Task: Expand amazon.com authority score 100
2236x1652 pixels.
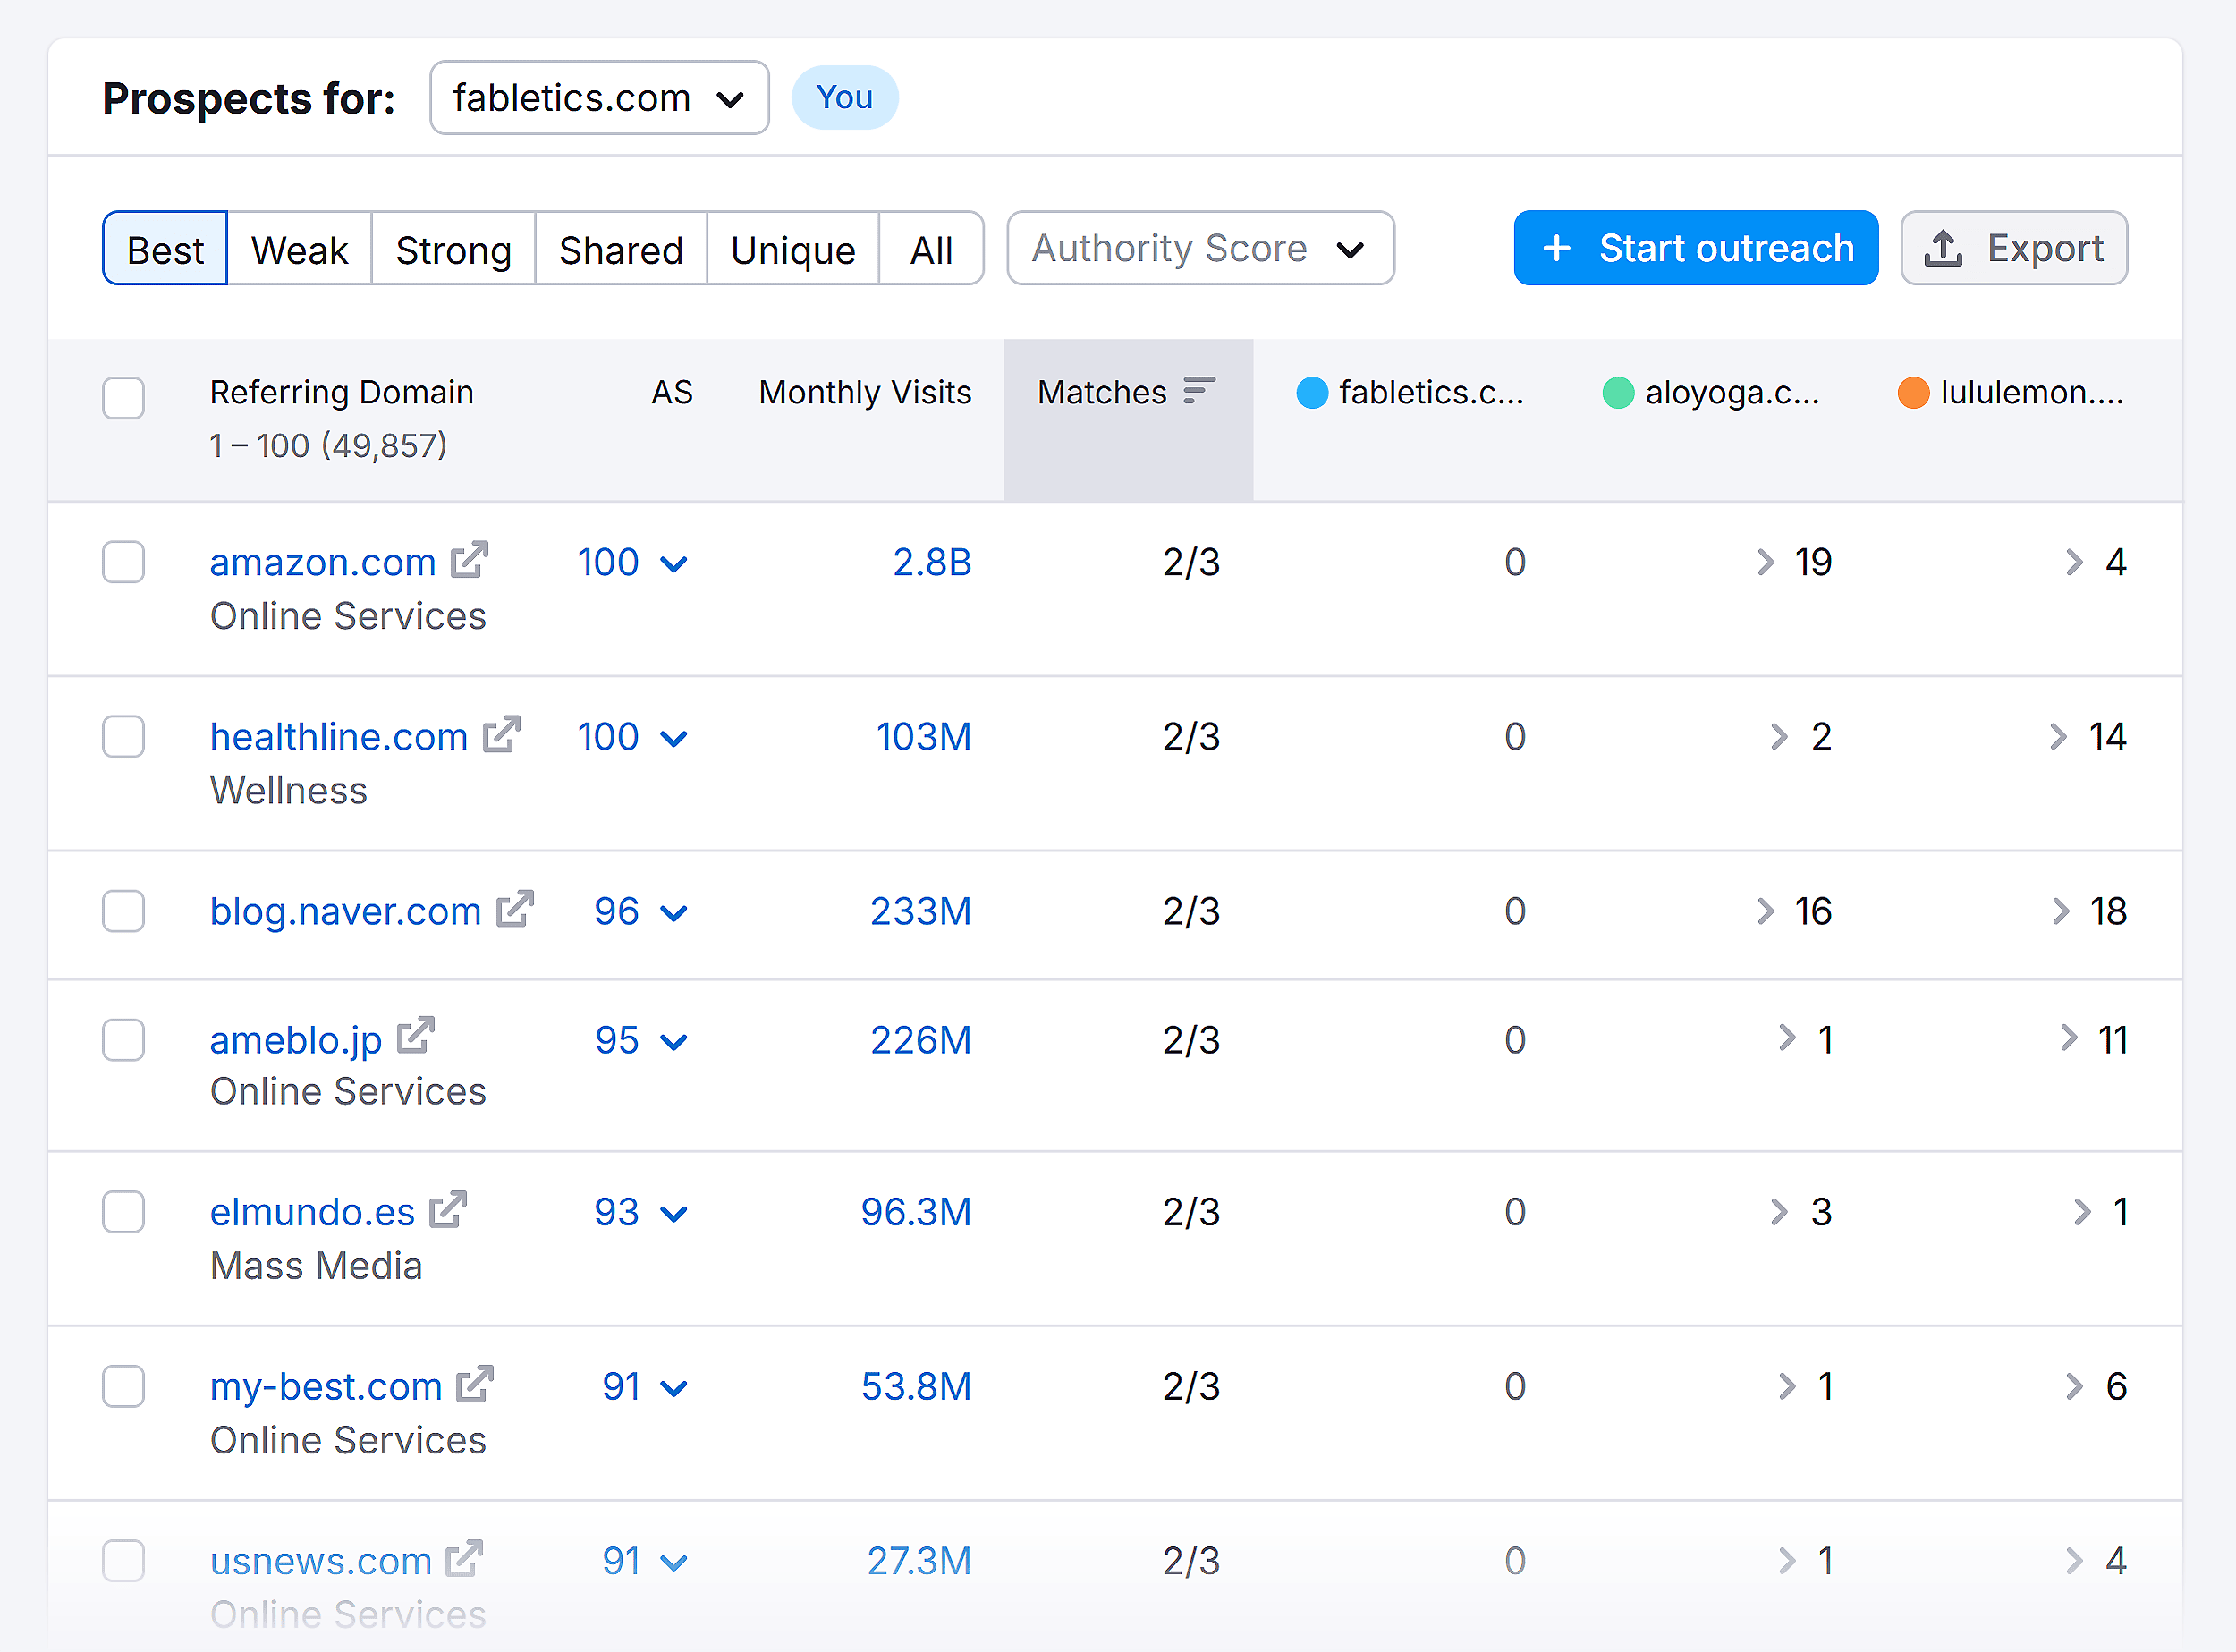Action: point(632,562)
